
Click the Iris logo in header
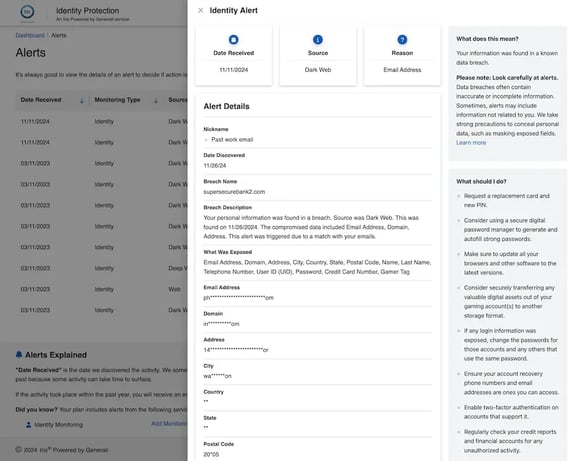tap(27, 12)
